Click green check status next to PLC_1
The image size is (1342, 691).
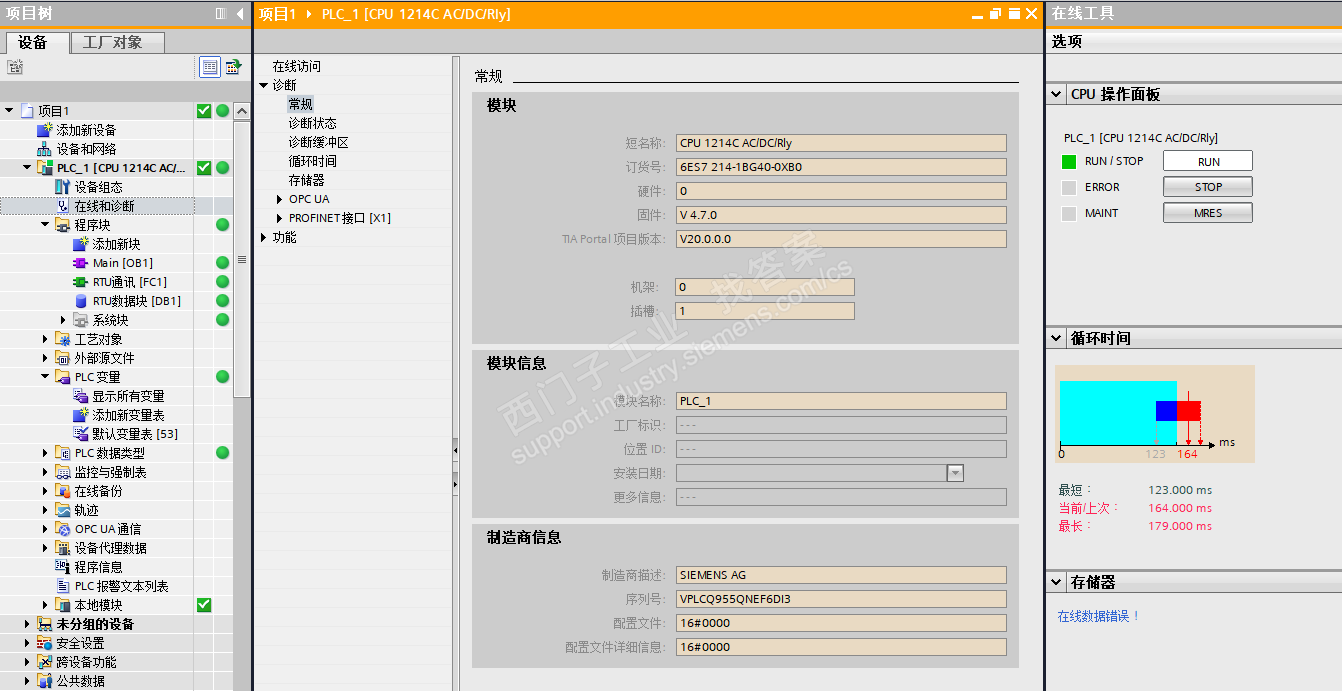click(204, 168)
